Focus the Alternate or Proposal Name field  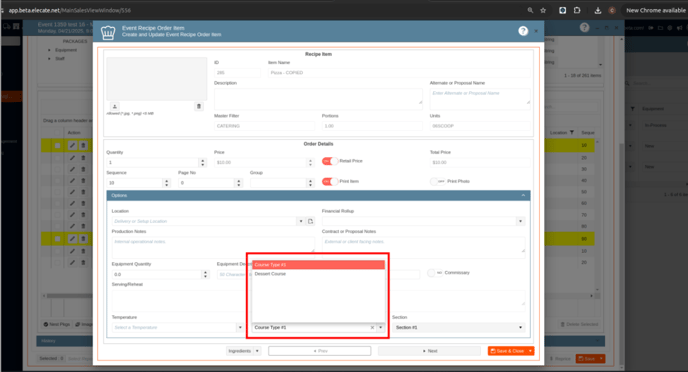[480, 99]
